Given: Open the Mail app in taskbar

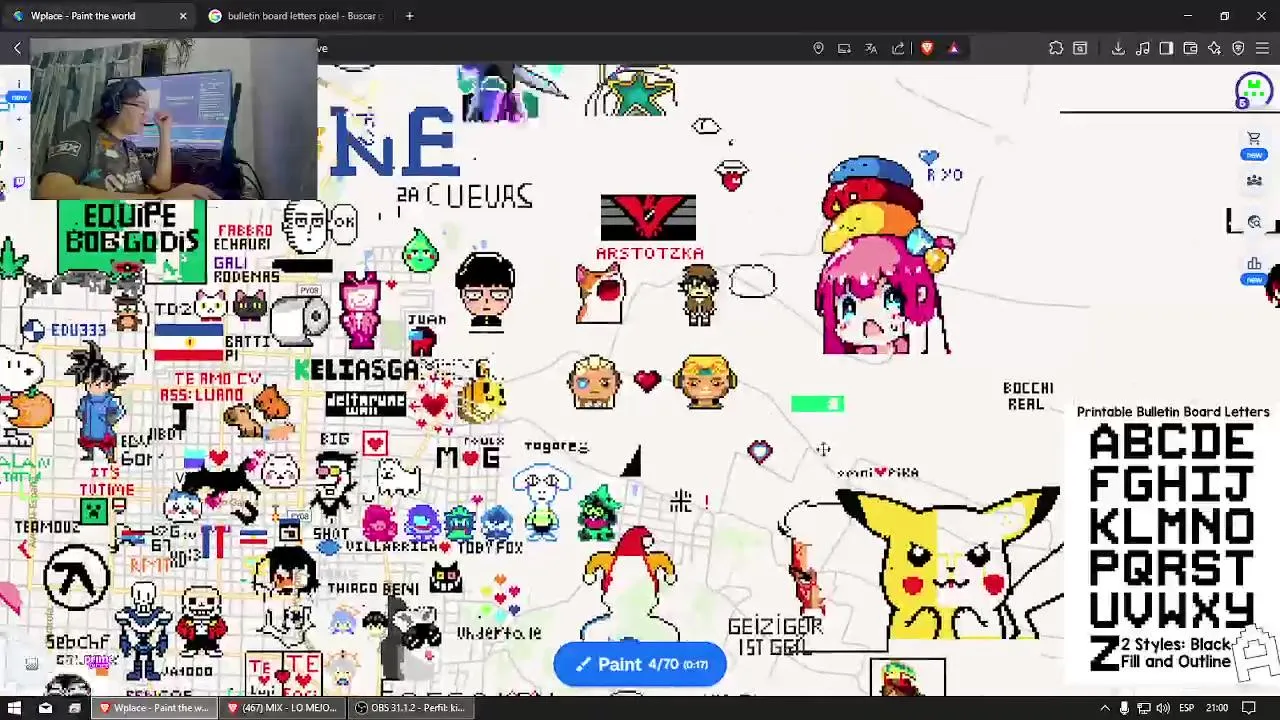Looking at the screenshot, I should (x=45, y=708).
